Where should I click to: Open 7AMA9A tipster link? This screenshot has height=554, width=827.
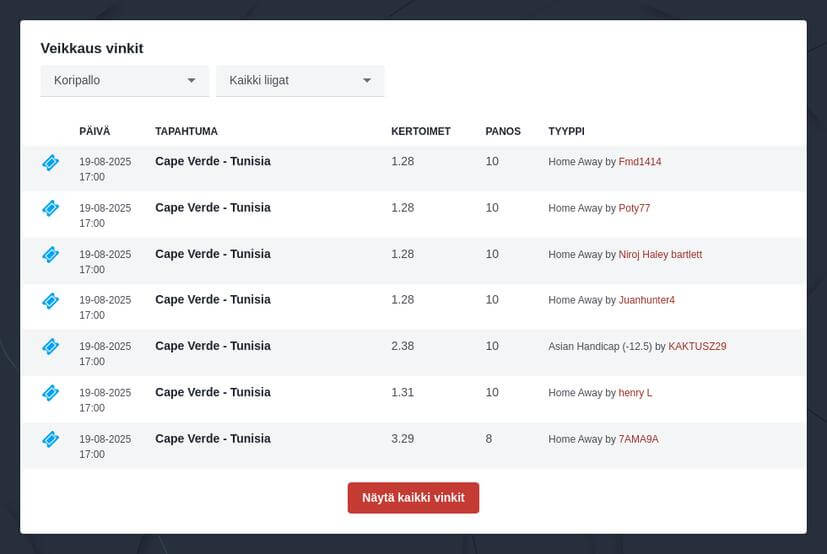click(x=639, y=439)
